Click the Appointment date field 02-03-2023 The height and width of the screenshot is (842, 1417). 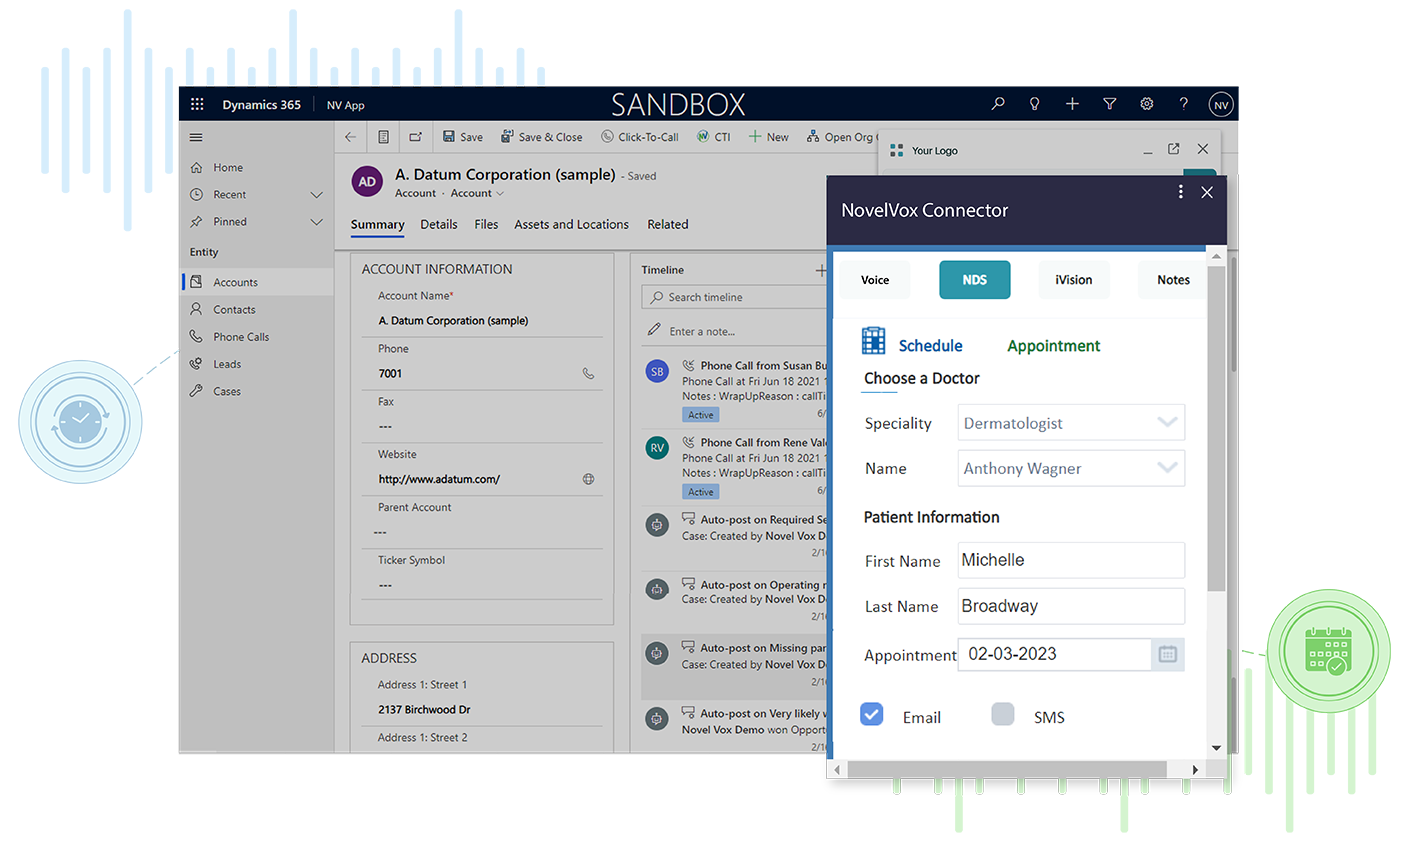click(x=1054, y=655)
